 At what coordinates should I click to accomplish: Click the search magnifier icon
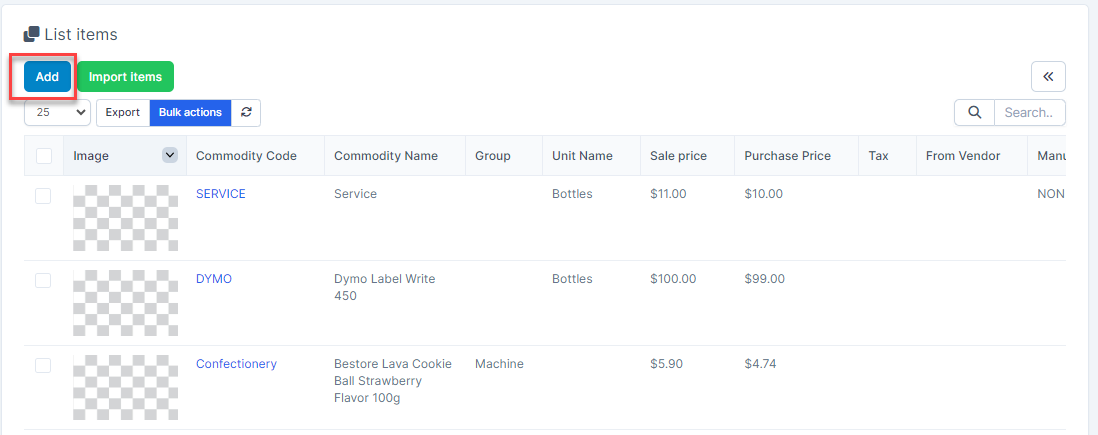[974, 113]
